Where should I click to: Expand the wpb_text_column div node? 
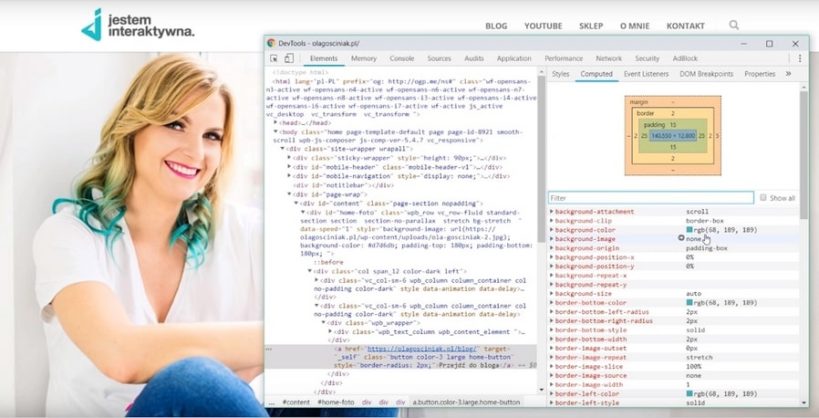tap(330, 332)
